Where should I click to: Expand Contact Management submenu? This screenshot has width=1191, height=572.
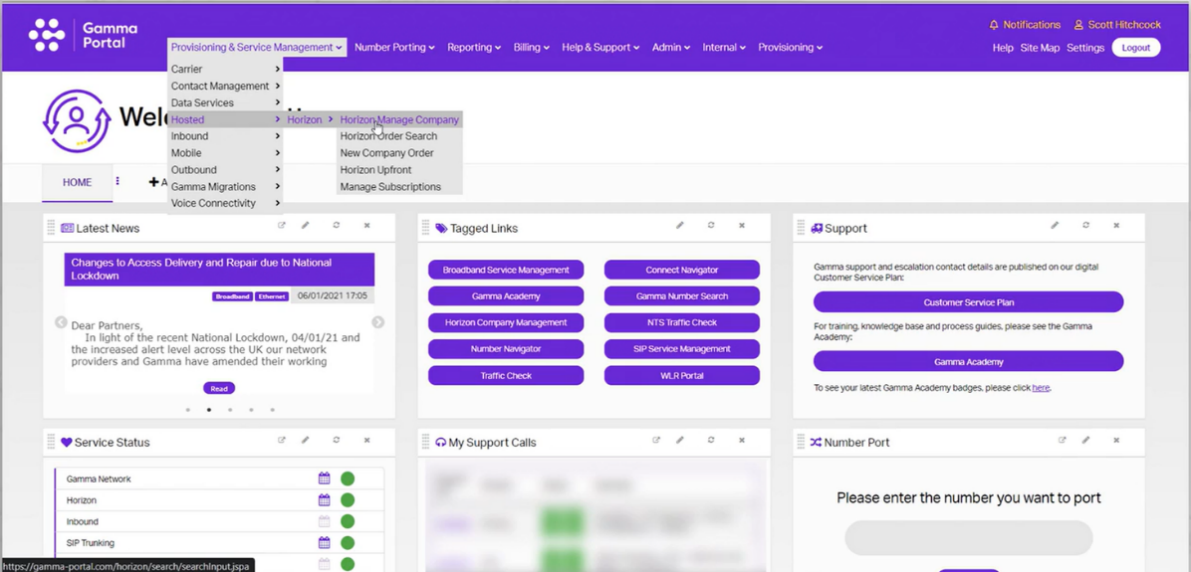point(226,86)
